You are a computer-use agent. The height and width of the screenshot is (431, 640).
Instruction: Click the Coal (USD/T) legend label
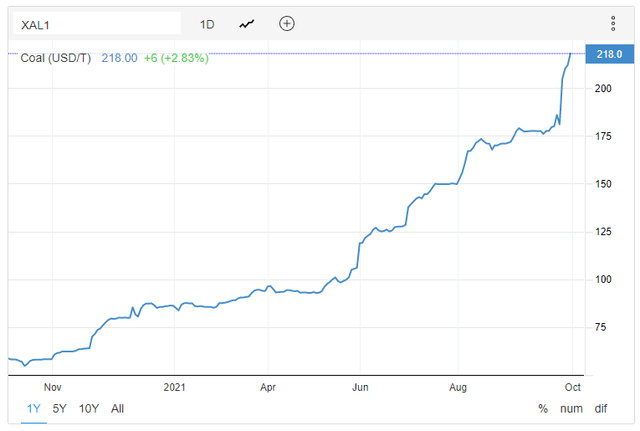pyautogui.click(x=56, y=58)
